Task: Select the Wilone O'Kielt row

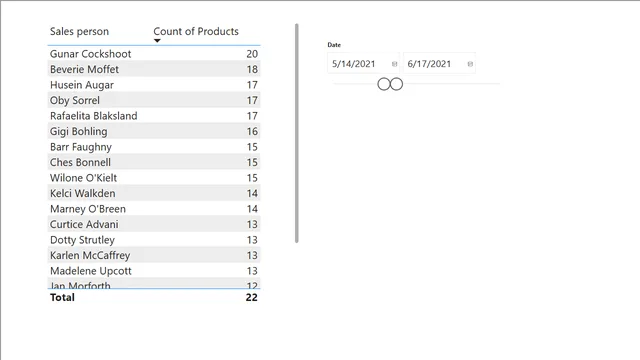Action: point(154,178)
